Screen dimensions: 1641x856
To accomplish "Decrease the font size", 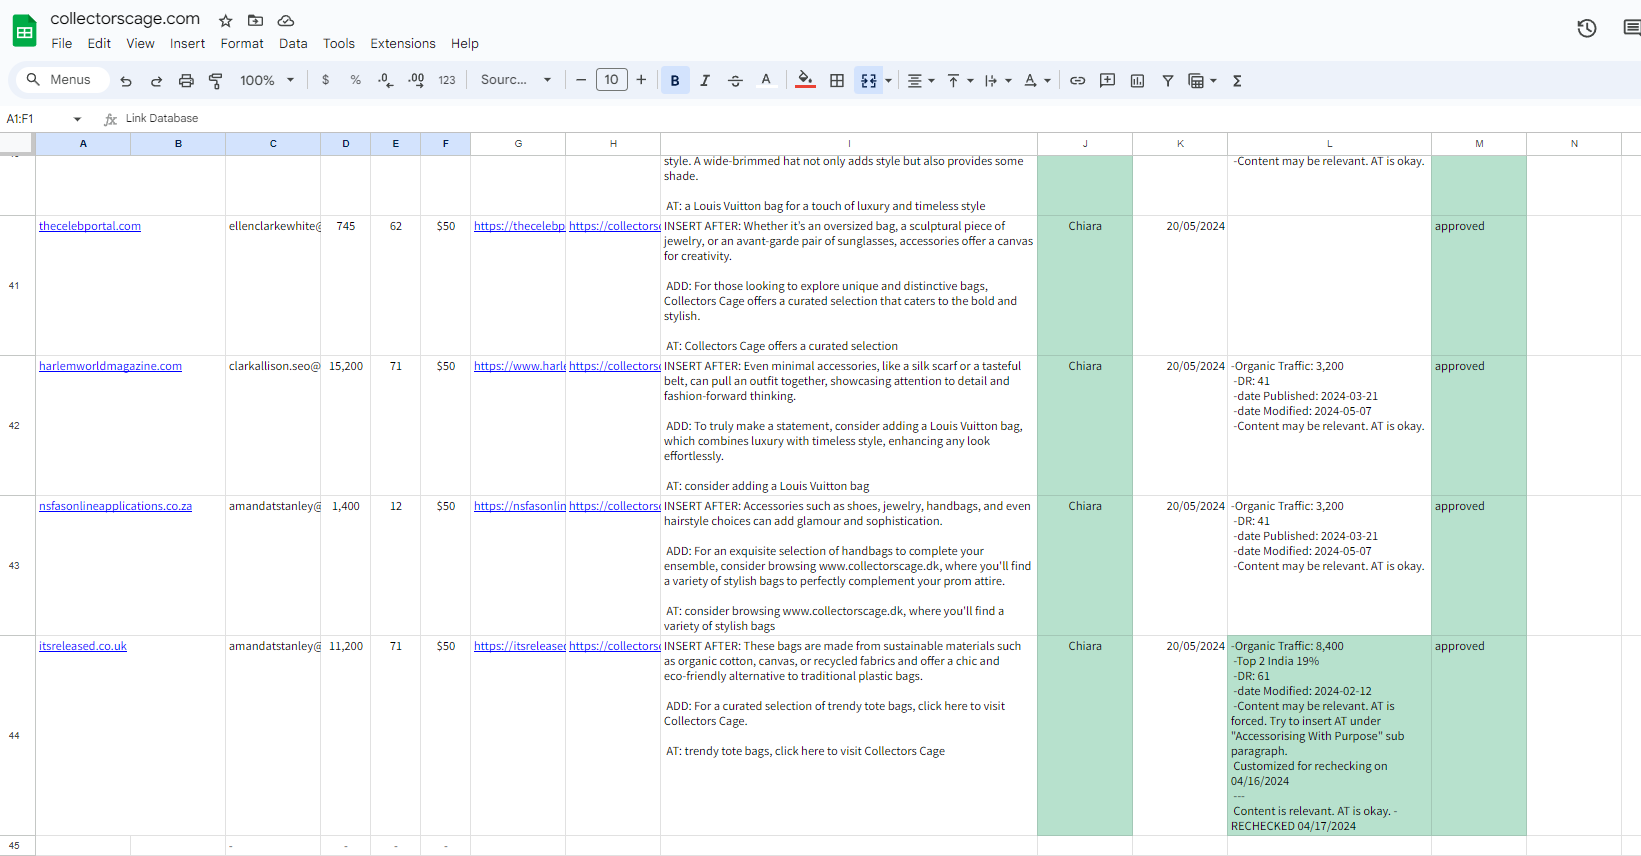I will tap(581, 80).
